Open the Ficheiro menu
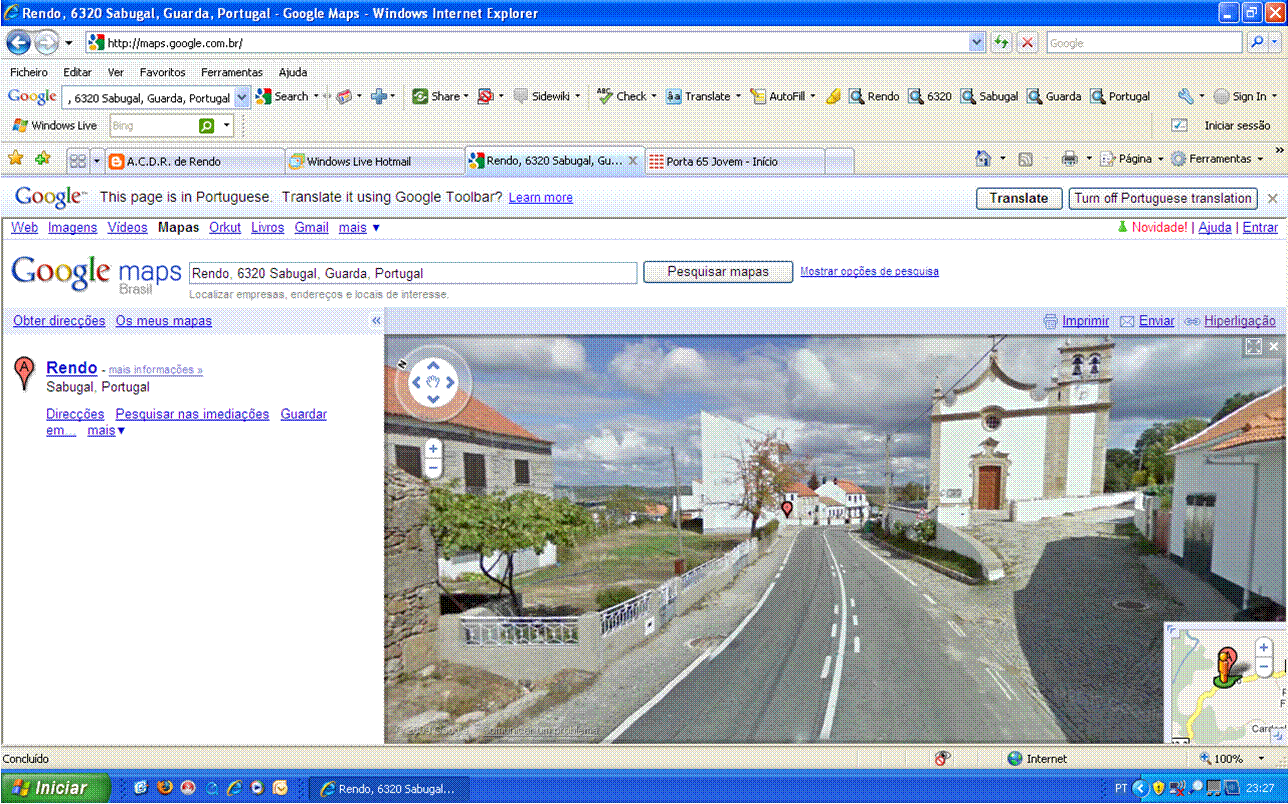Screen dimensions: 1288x804 click(x=29, y=72)
